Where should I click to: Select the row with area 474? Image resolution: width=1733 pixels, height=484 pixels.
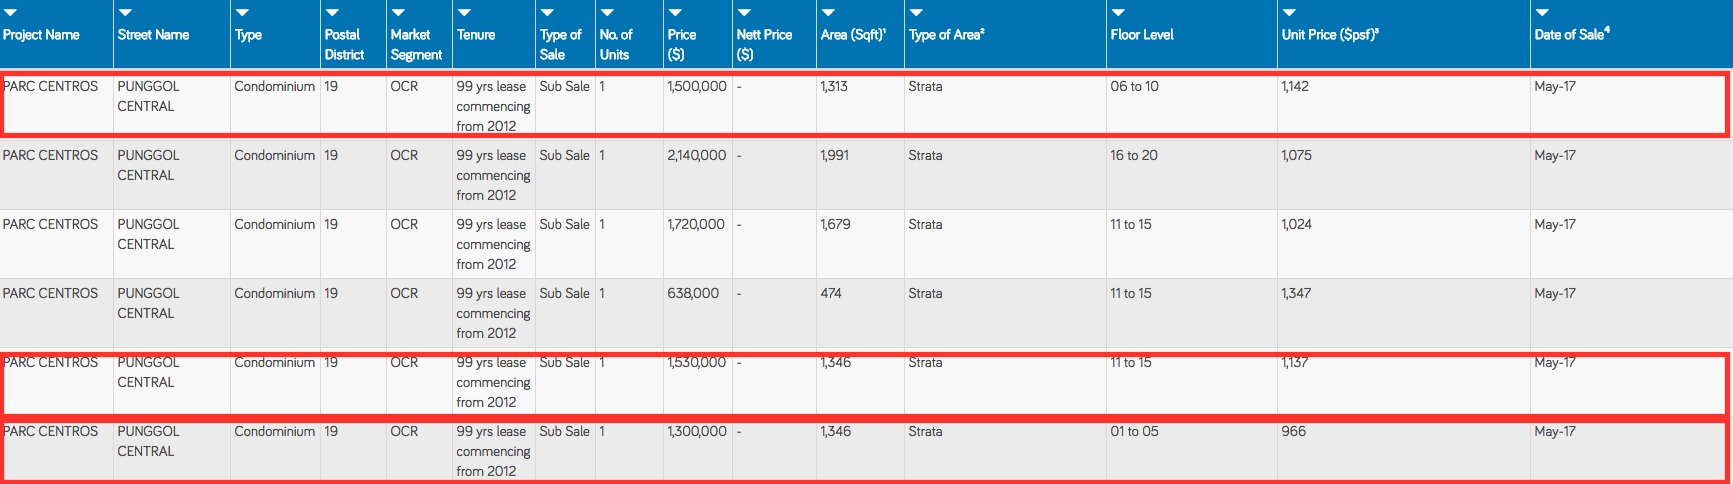pos(866,313)
